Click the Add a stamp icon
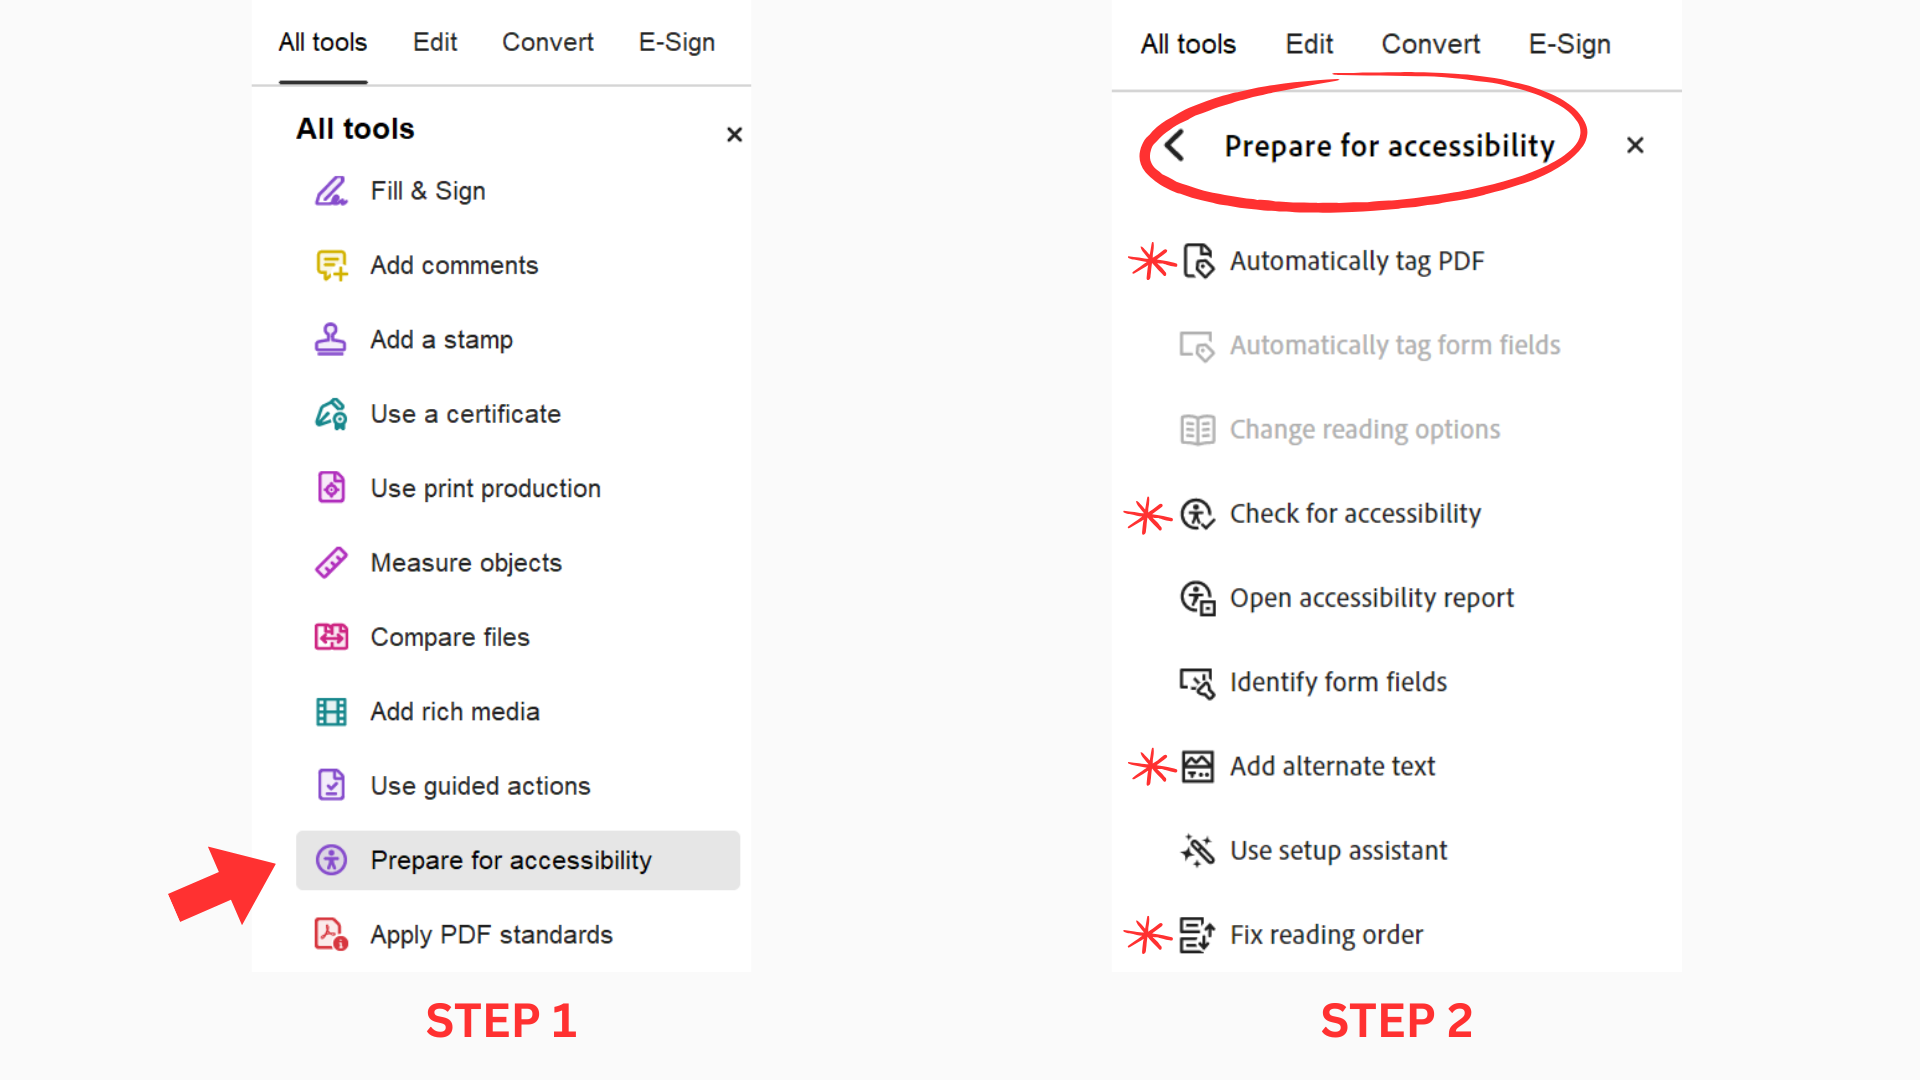1920x1080 pixels. coord(331,340)
